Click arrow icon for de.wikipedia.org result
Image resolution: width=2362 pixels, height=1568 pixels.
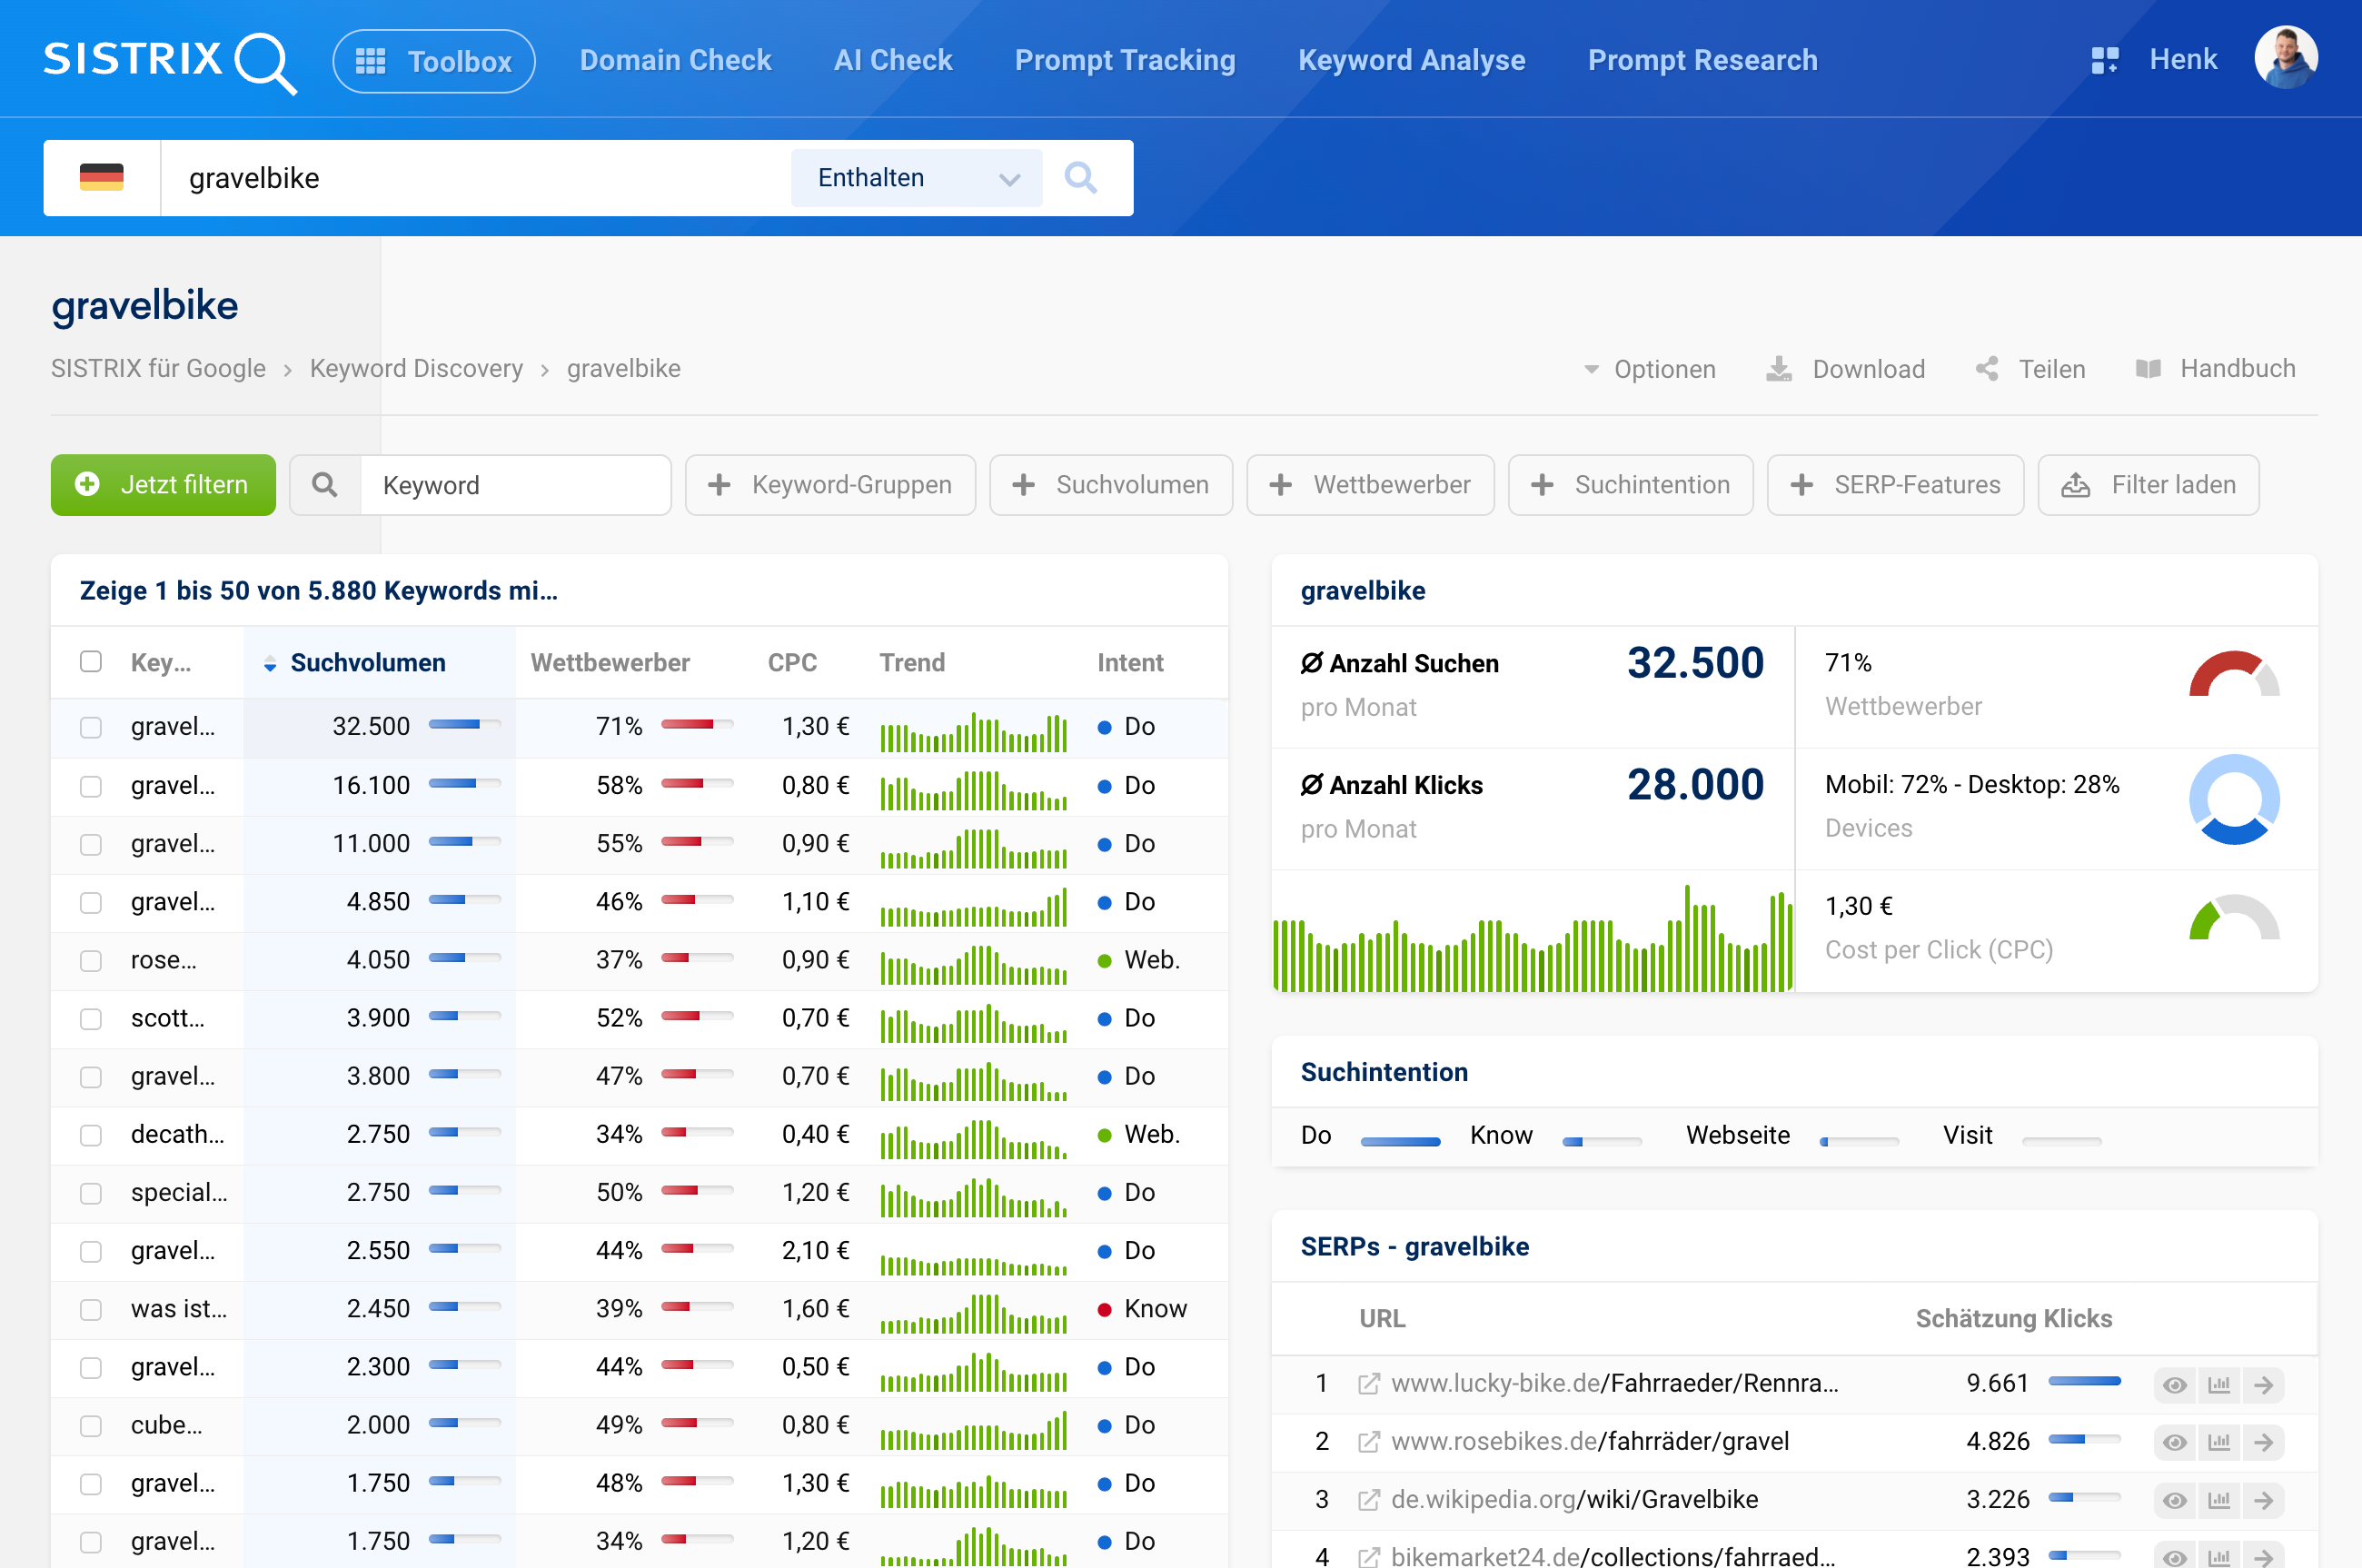[x=2263, y=1501]
